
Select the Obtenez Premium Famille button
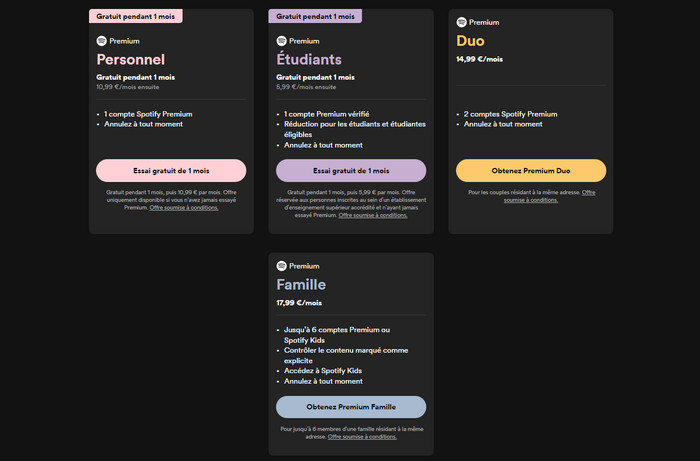[351, 407]
